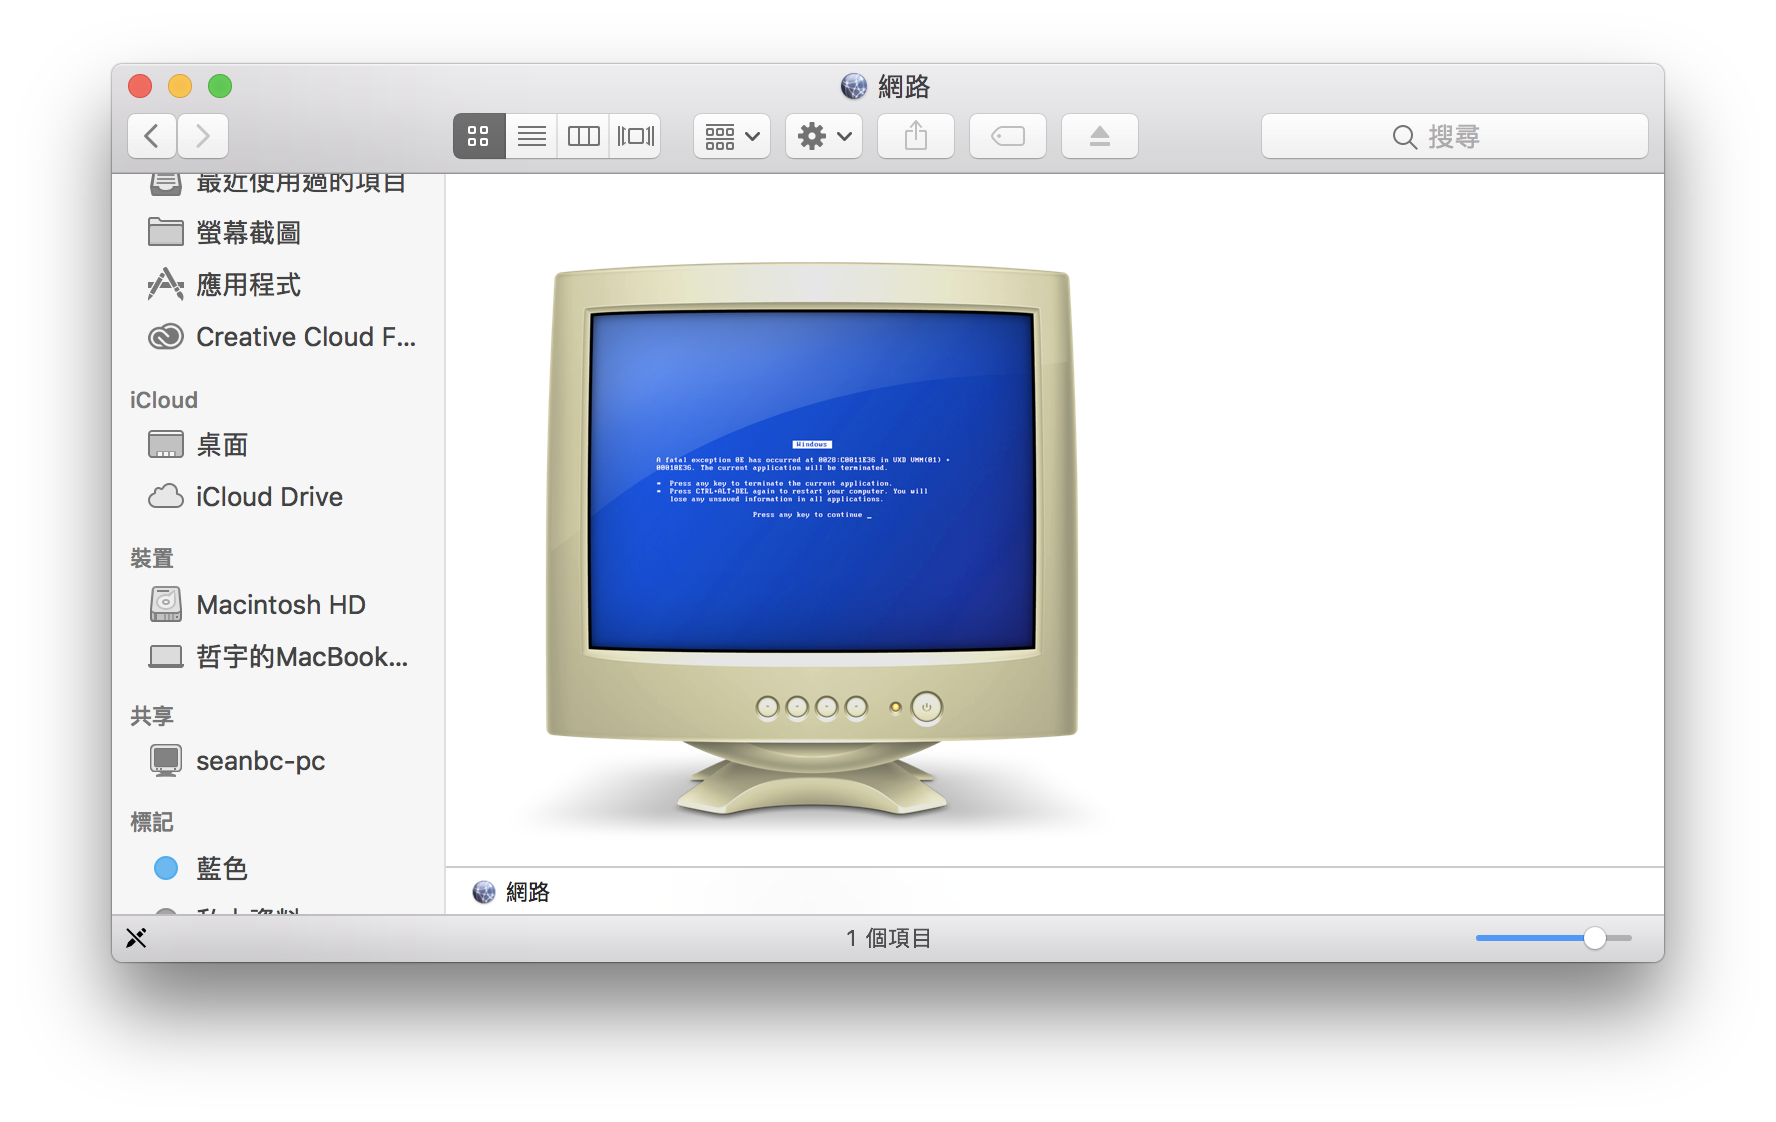Click the Share toolbar button

tap(916, 136)
